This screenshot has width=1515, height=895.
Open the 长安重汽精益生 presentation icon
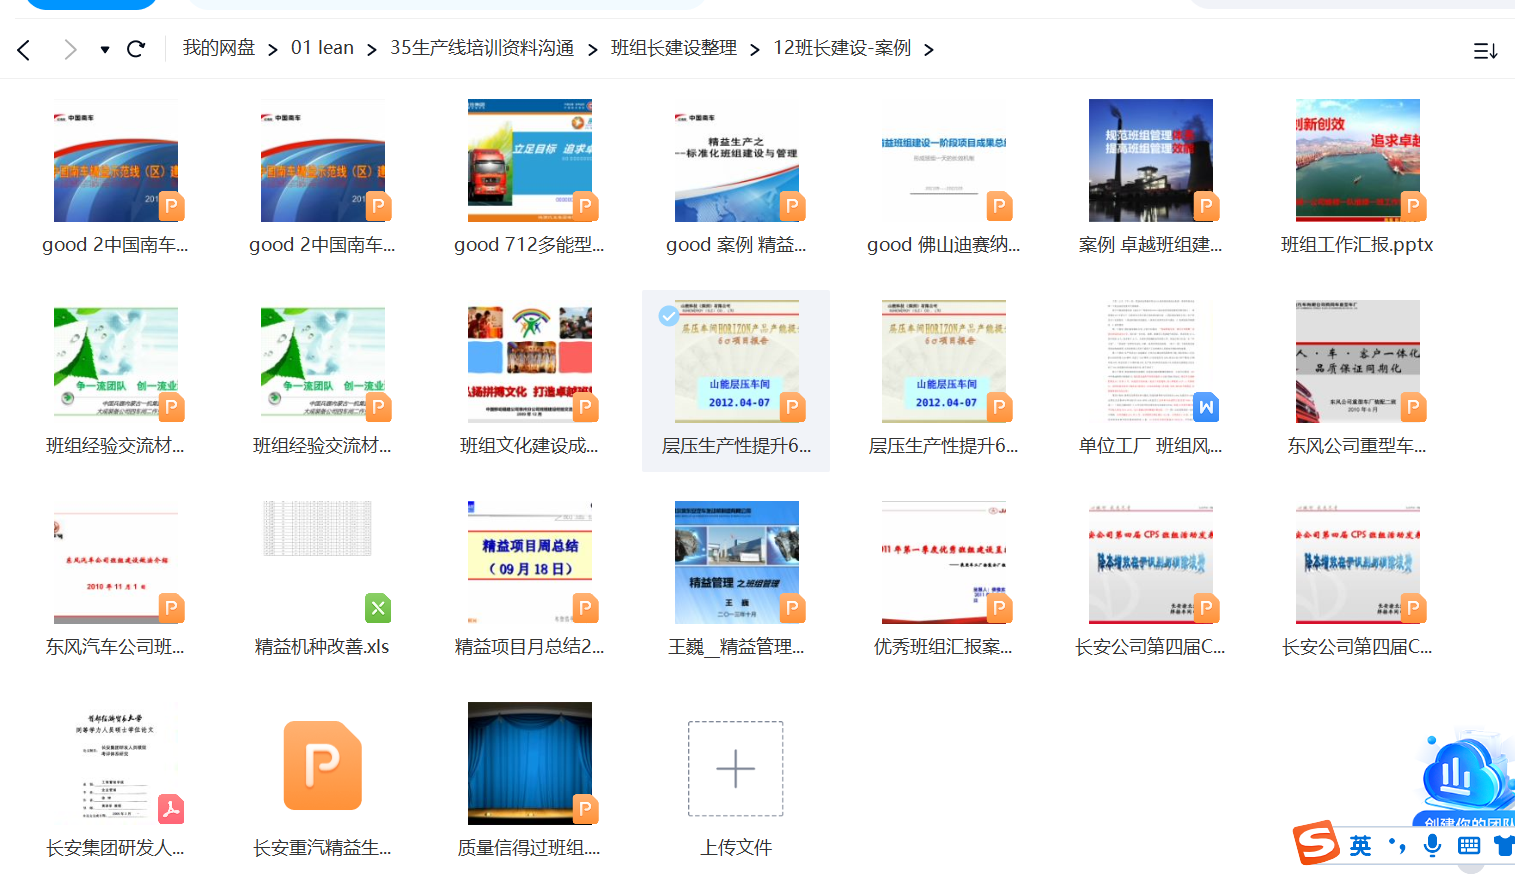tap(322, 765)
